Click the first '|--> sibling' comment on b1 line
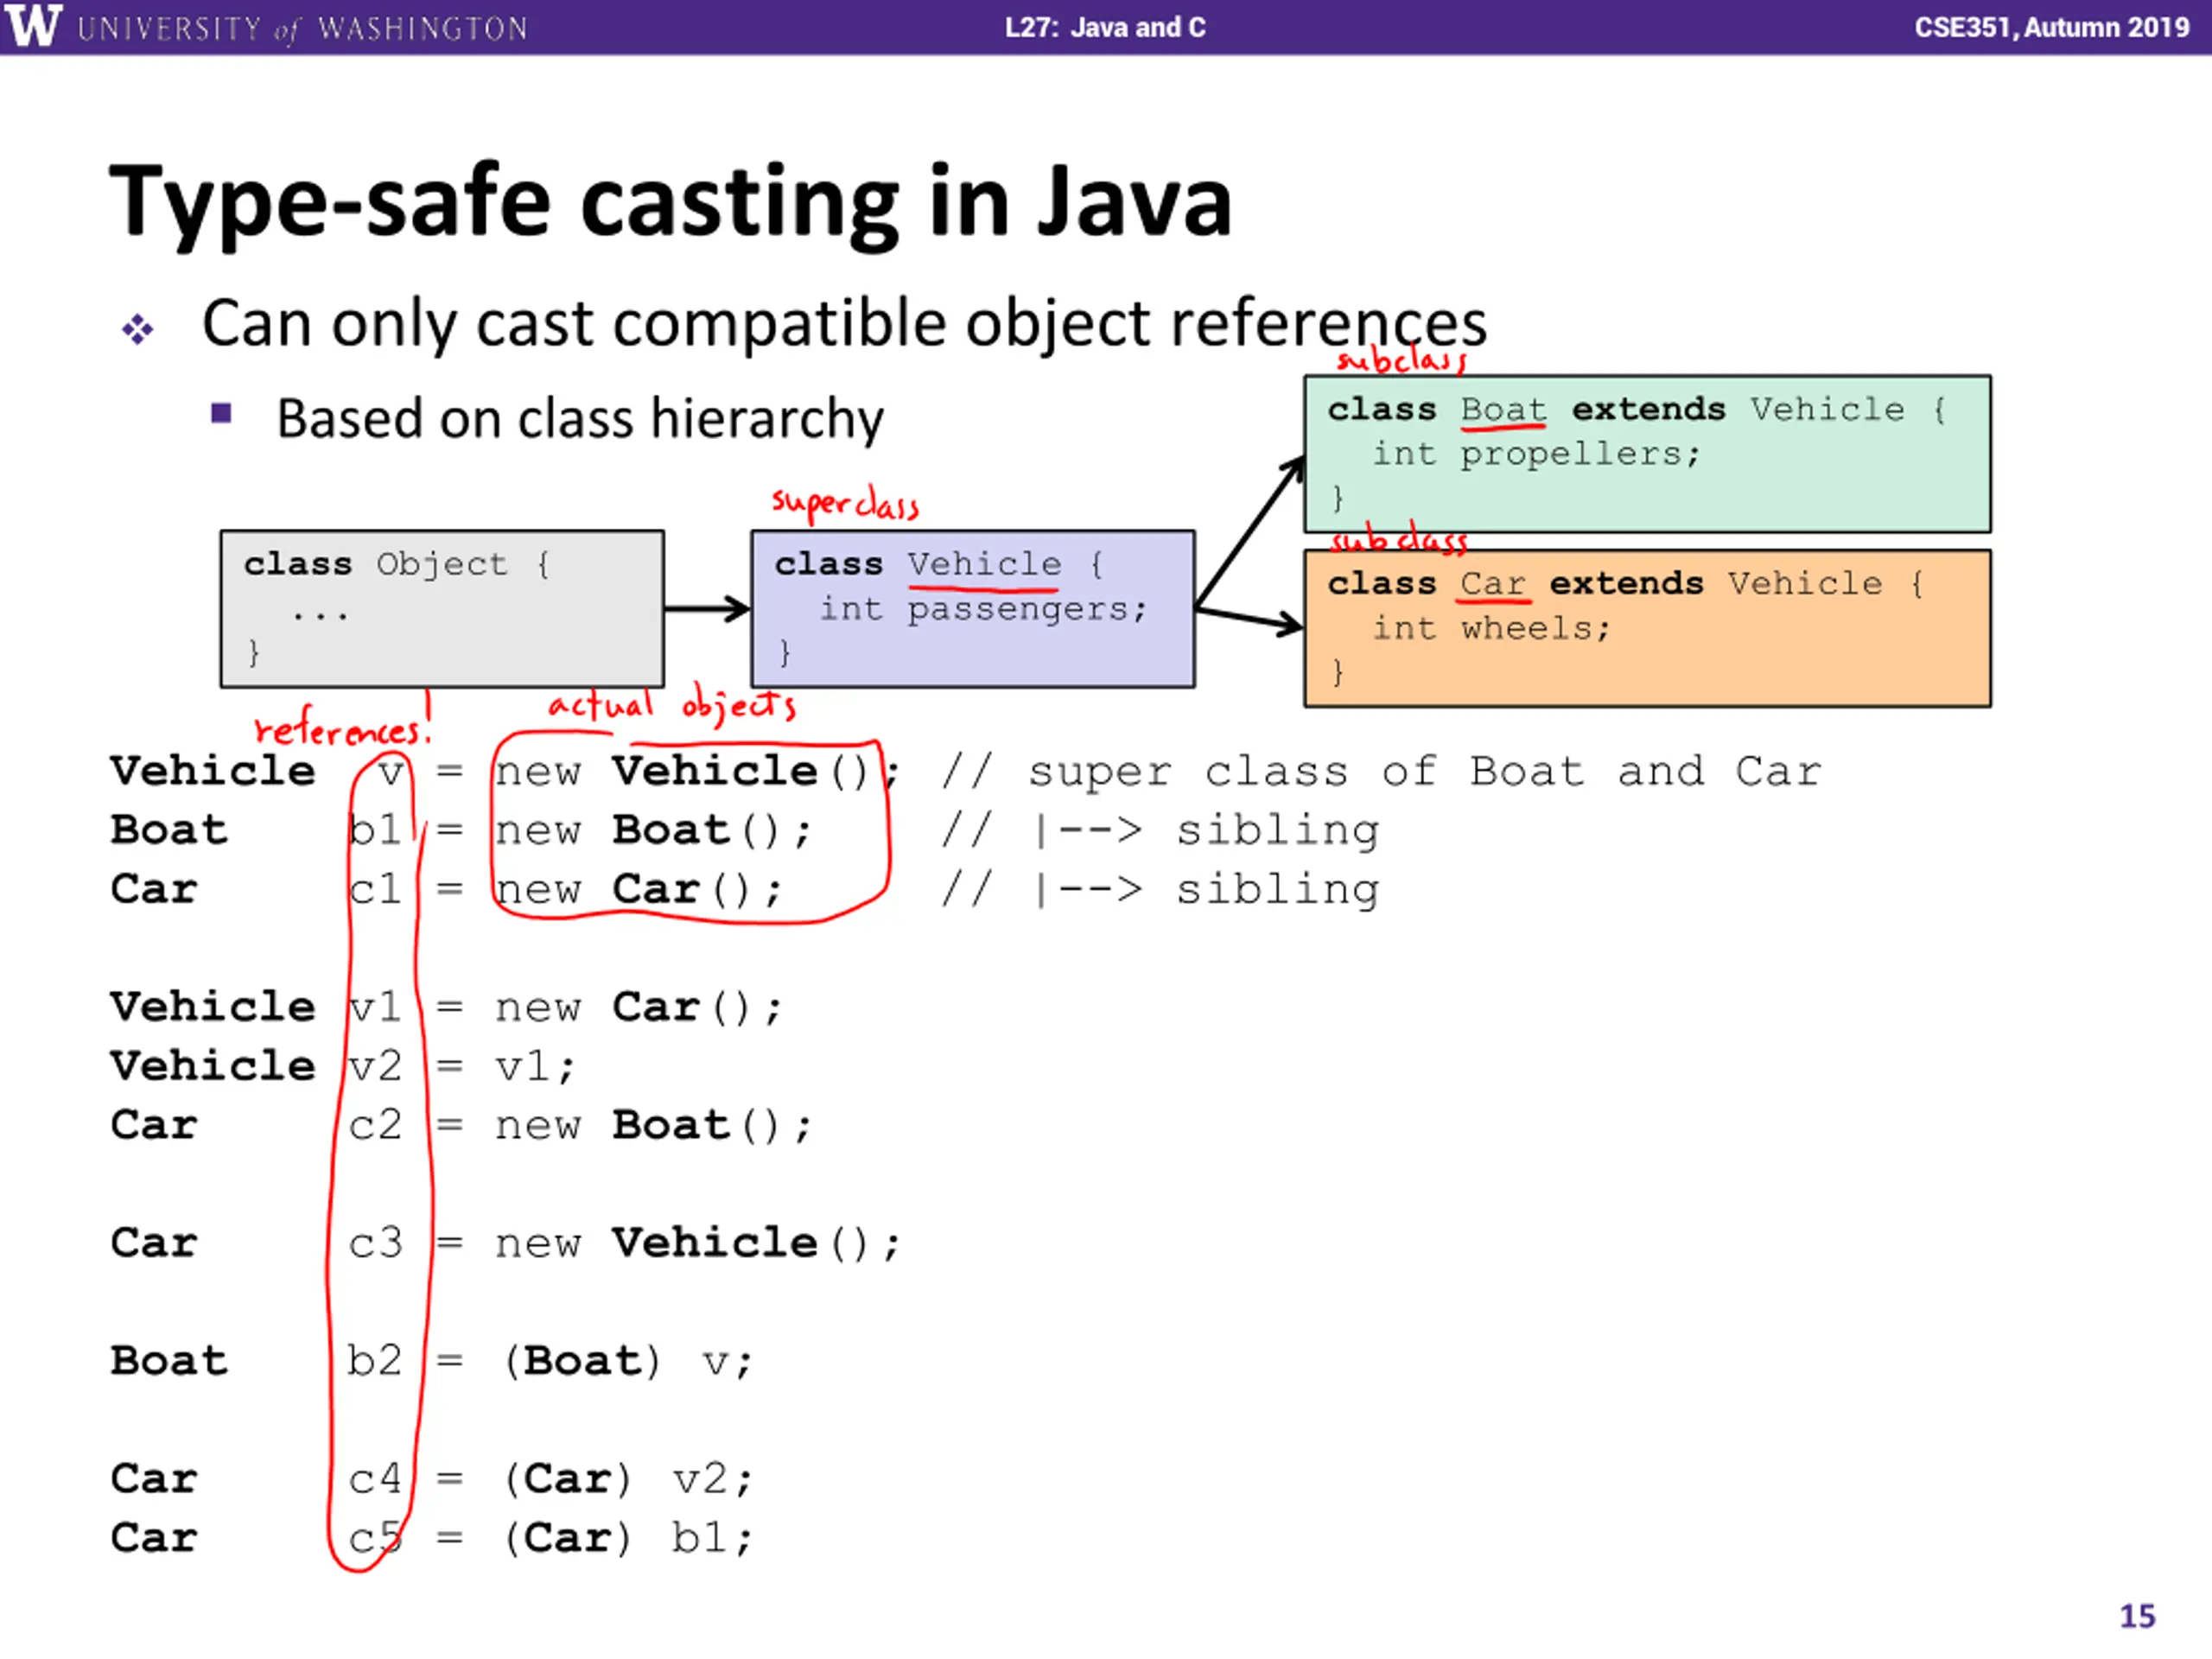This screenshot has width=2212, height=1659. tap(1207, 831)
